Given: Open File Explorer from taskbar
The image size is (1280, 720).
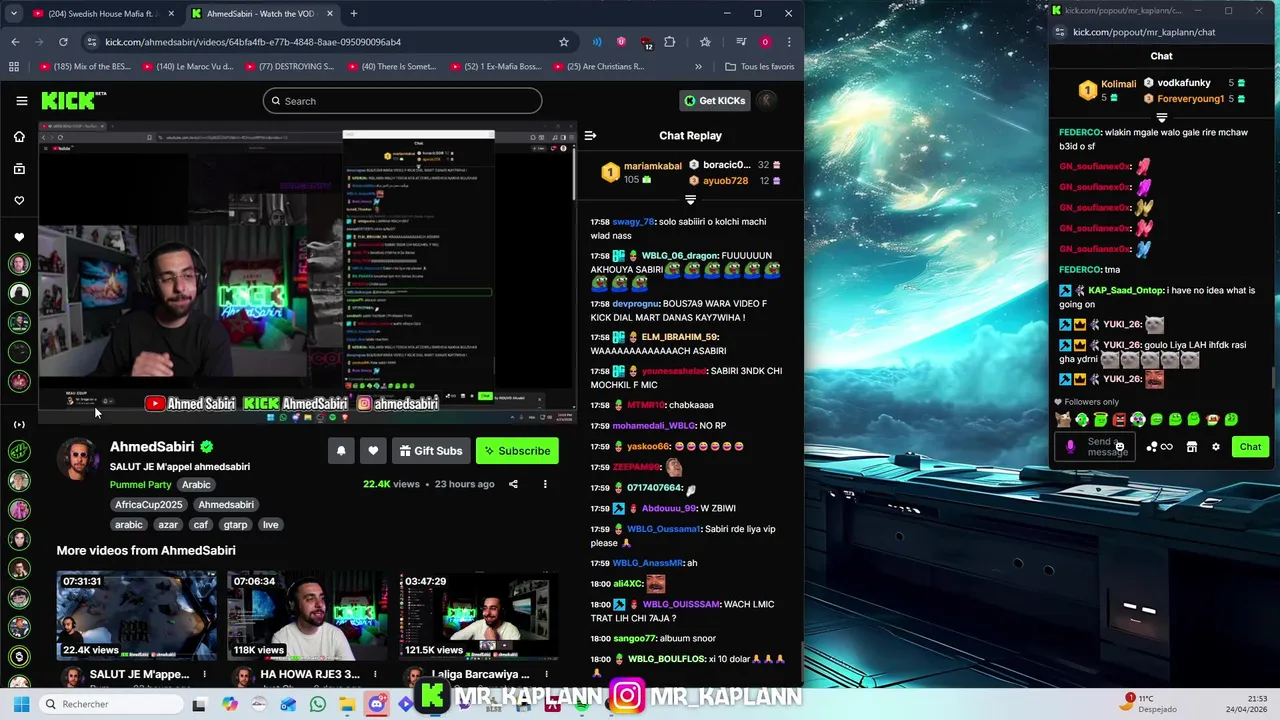Looking at the screenshot, I should (347, 704).
